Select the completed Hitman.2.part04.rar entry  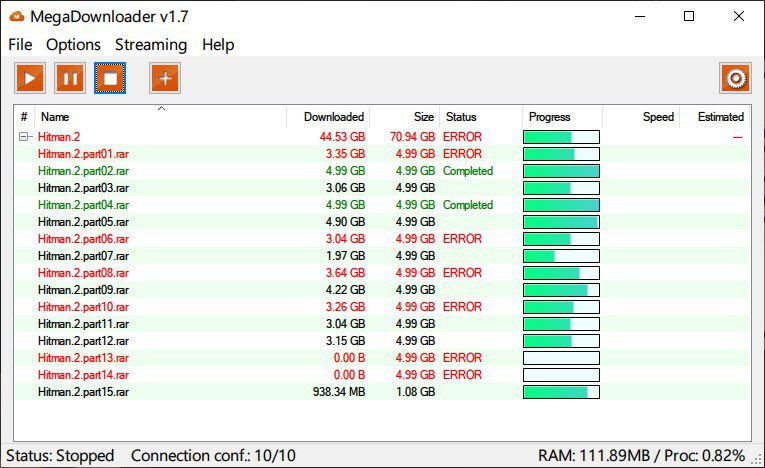pos(83,205)
